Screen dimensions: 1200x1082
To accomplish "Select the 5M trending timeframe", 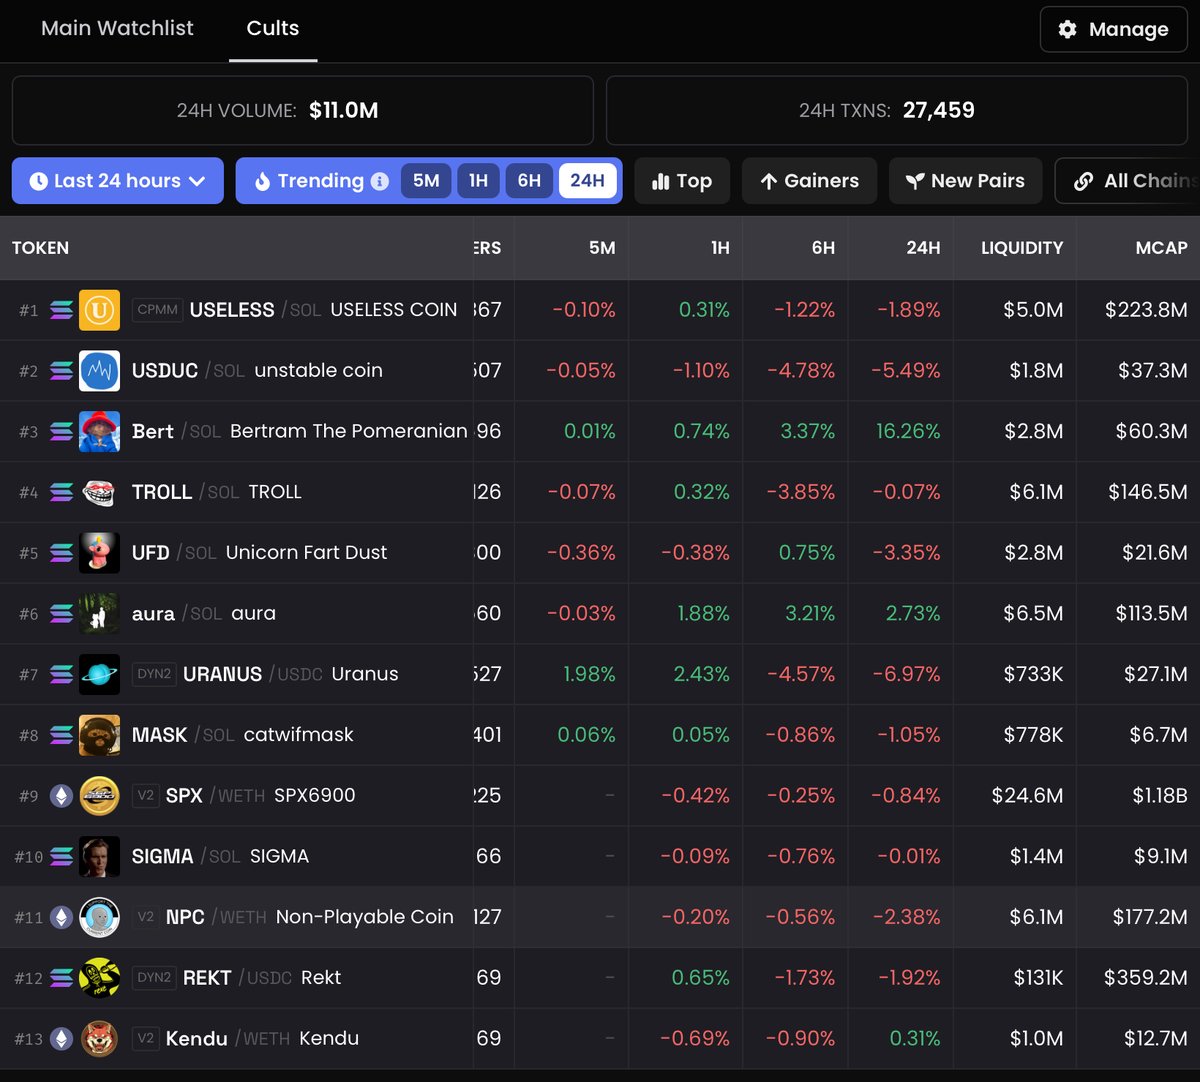I will point(426,181).
